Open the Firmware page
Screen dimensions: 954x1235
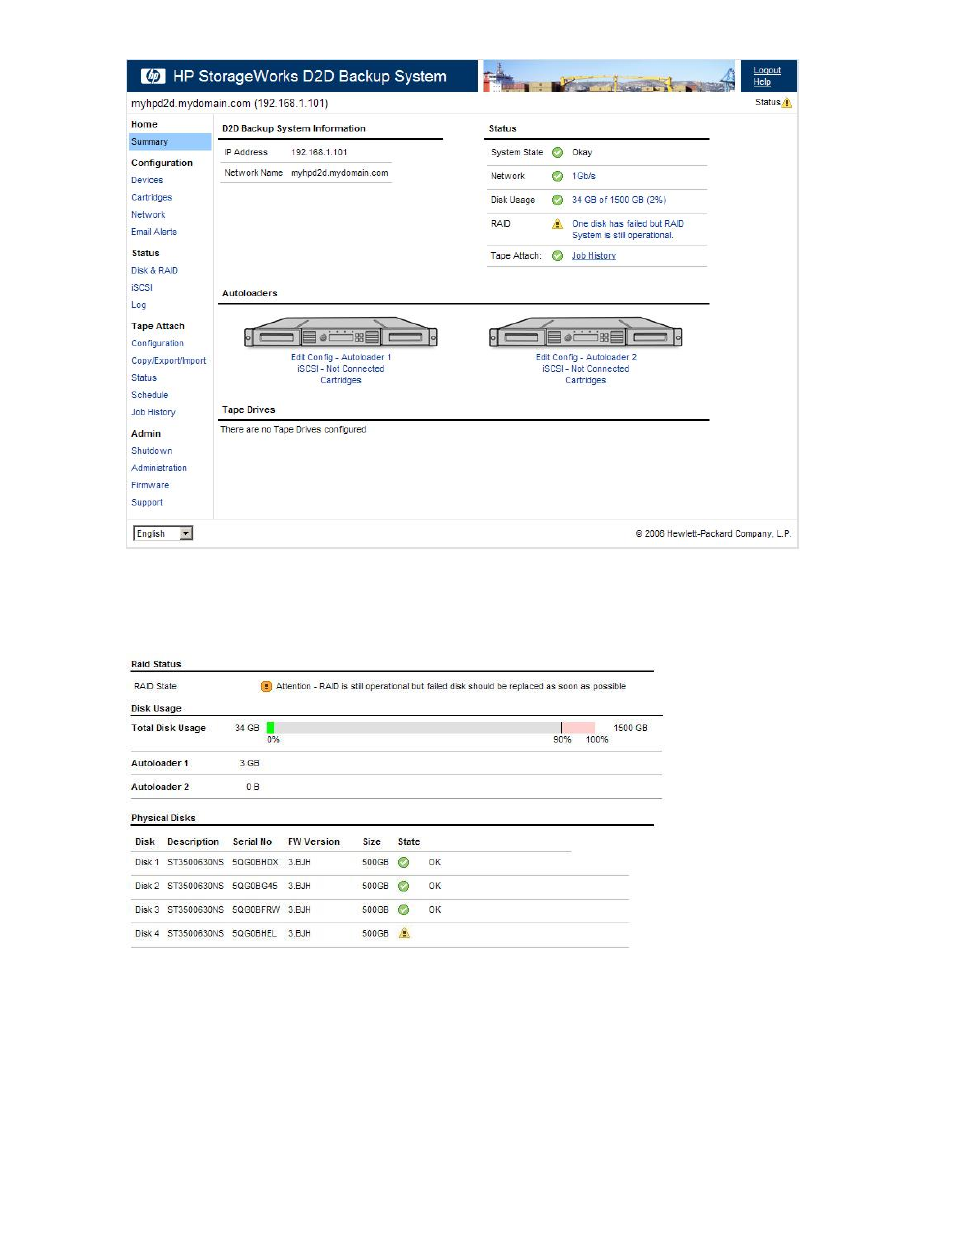click(x=150, y=485)
